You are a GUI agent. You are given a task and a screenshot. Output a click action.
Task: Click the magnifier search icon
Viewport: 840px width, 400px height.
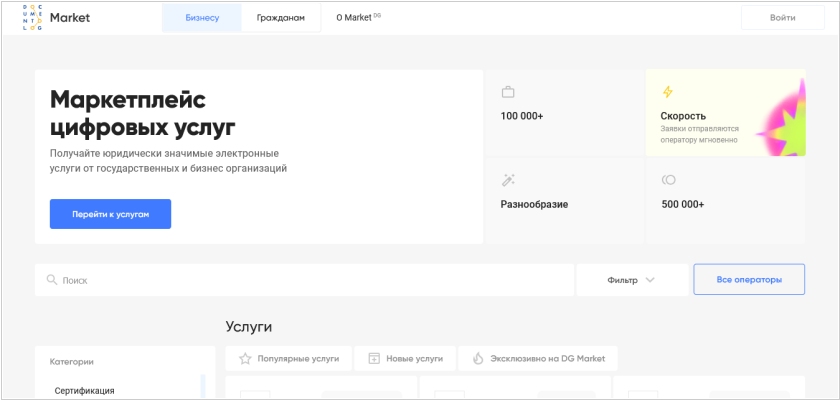point(52,280)
